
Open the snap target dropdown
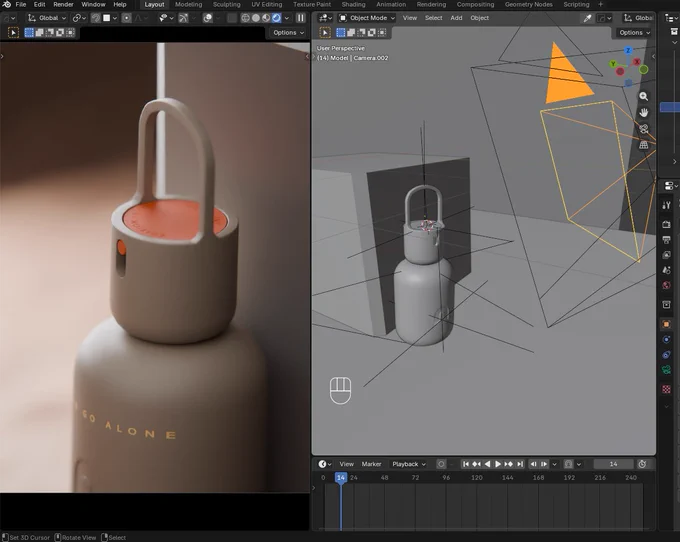click(x=110, y=18)
